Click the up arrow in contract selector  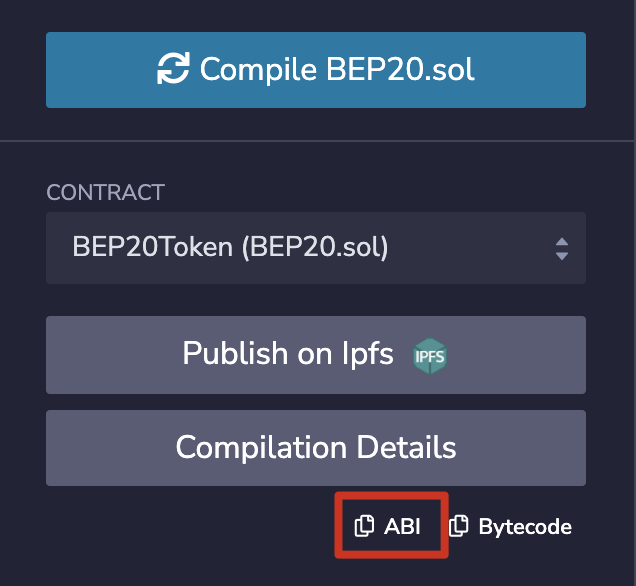[x=561, y=241]
